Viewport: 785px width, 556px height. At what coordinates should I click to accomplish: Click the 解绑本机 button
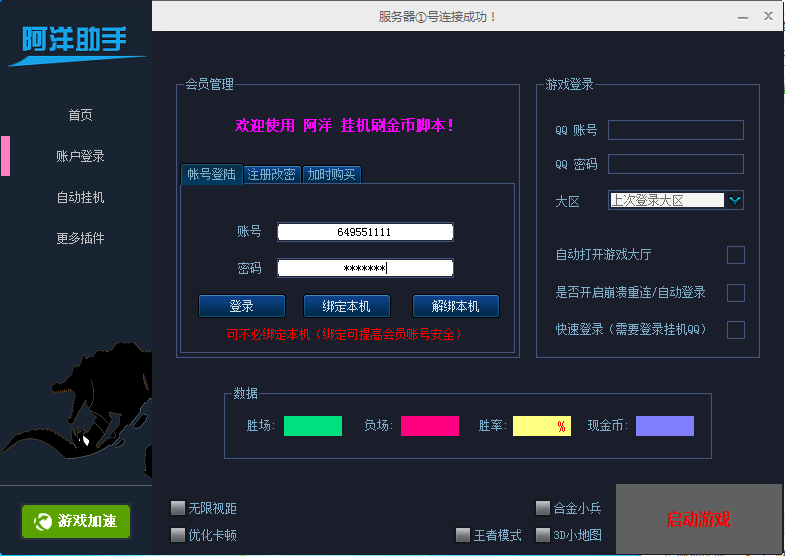click(x=456, y=306)
